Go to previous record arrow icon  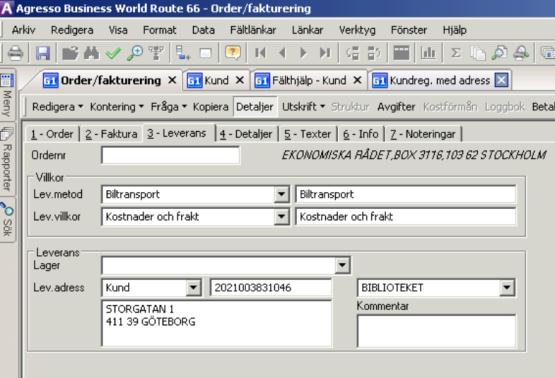pyautogui.click(x=282, y=53)
